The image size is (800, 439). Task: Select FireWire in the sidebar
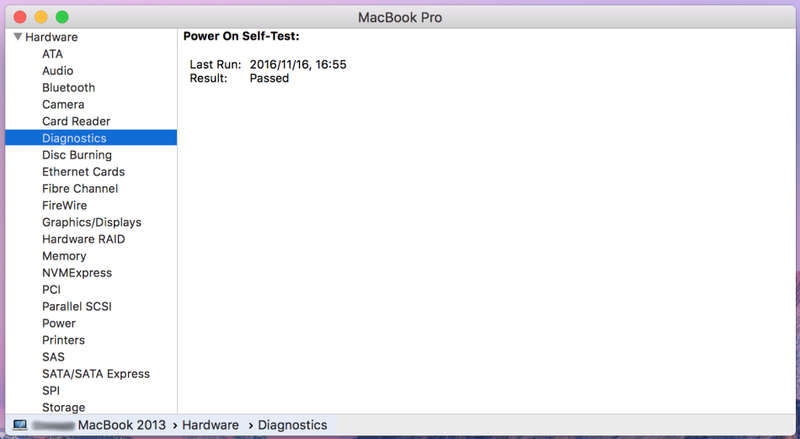point(65,205)
